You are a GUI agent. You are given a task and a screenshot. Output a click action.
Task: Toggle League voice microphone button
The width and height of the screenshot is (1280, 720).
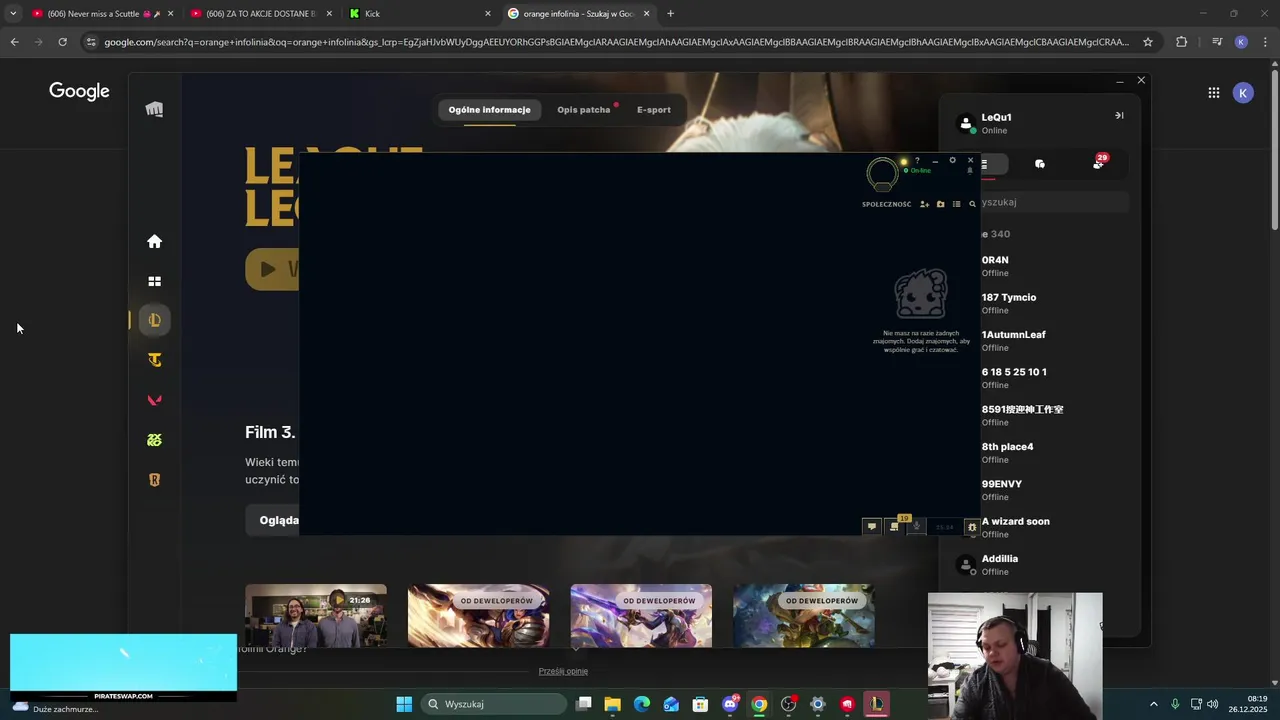tap(916, 526)
